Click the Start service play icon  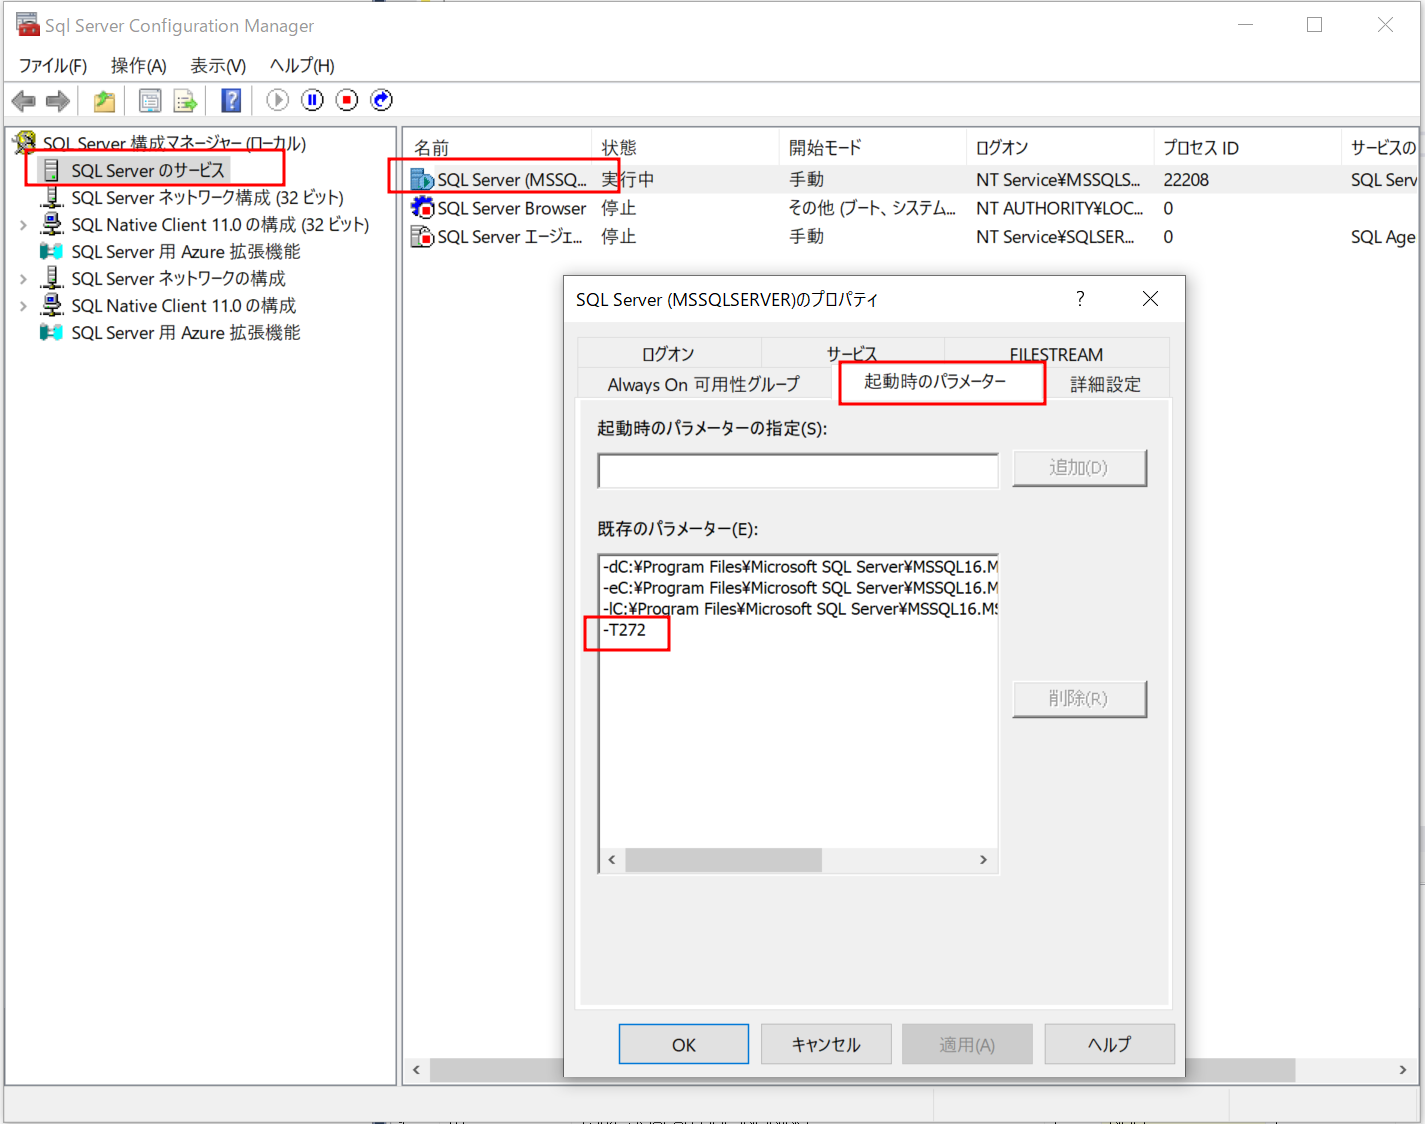(x=278, y=100)
